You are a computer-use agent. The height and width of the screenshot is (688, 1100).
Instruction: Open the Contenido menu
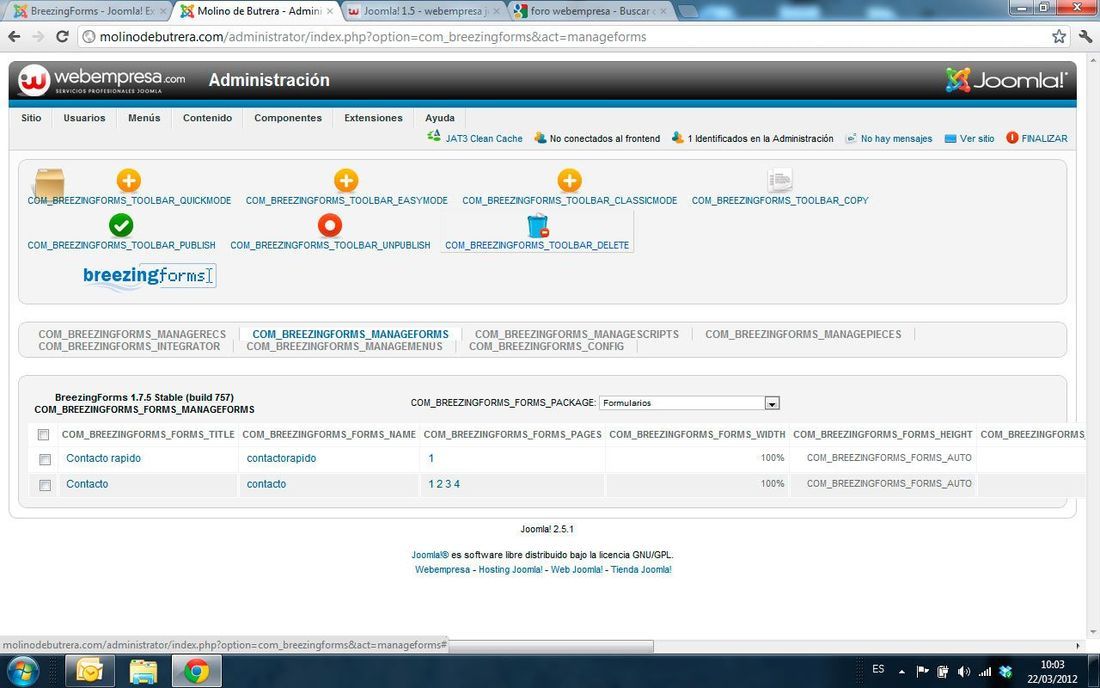(208, 118)
